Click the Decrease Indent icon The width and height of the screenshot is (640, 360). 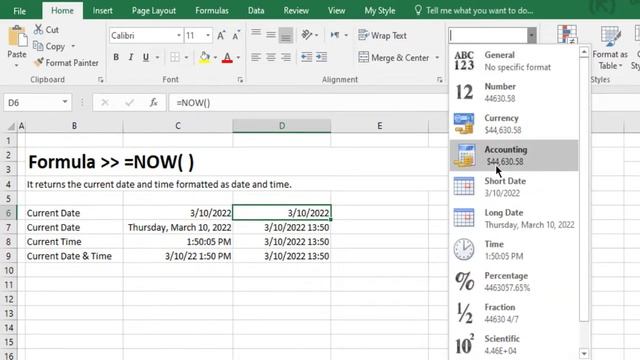pyautogui.click(x=307, y=57)
